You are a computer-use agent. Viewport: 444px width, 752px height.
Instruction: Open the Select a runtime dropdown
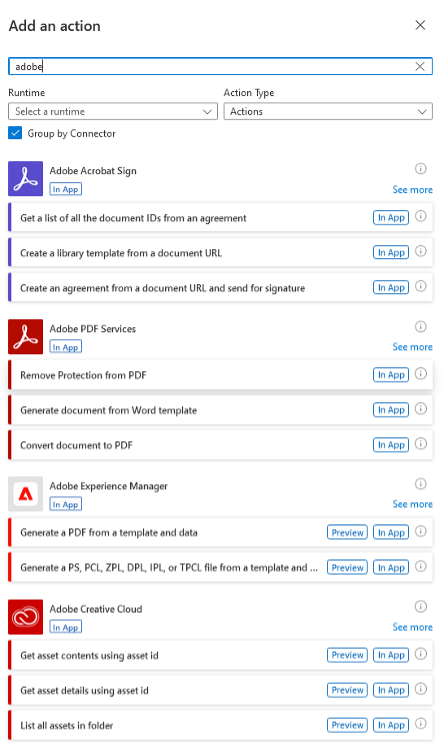click(113, 111)
